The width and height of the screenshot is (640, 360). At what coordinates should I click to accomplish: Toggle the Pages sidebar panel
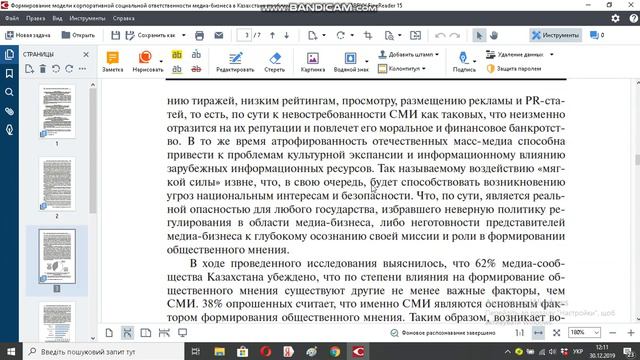9,54
